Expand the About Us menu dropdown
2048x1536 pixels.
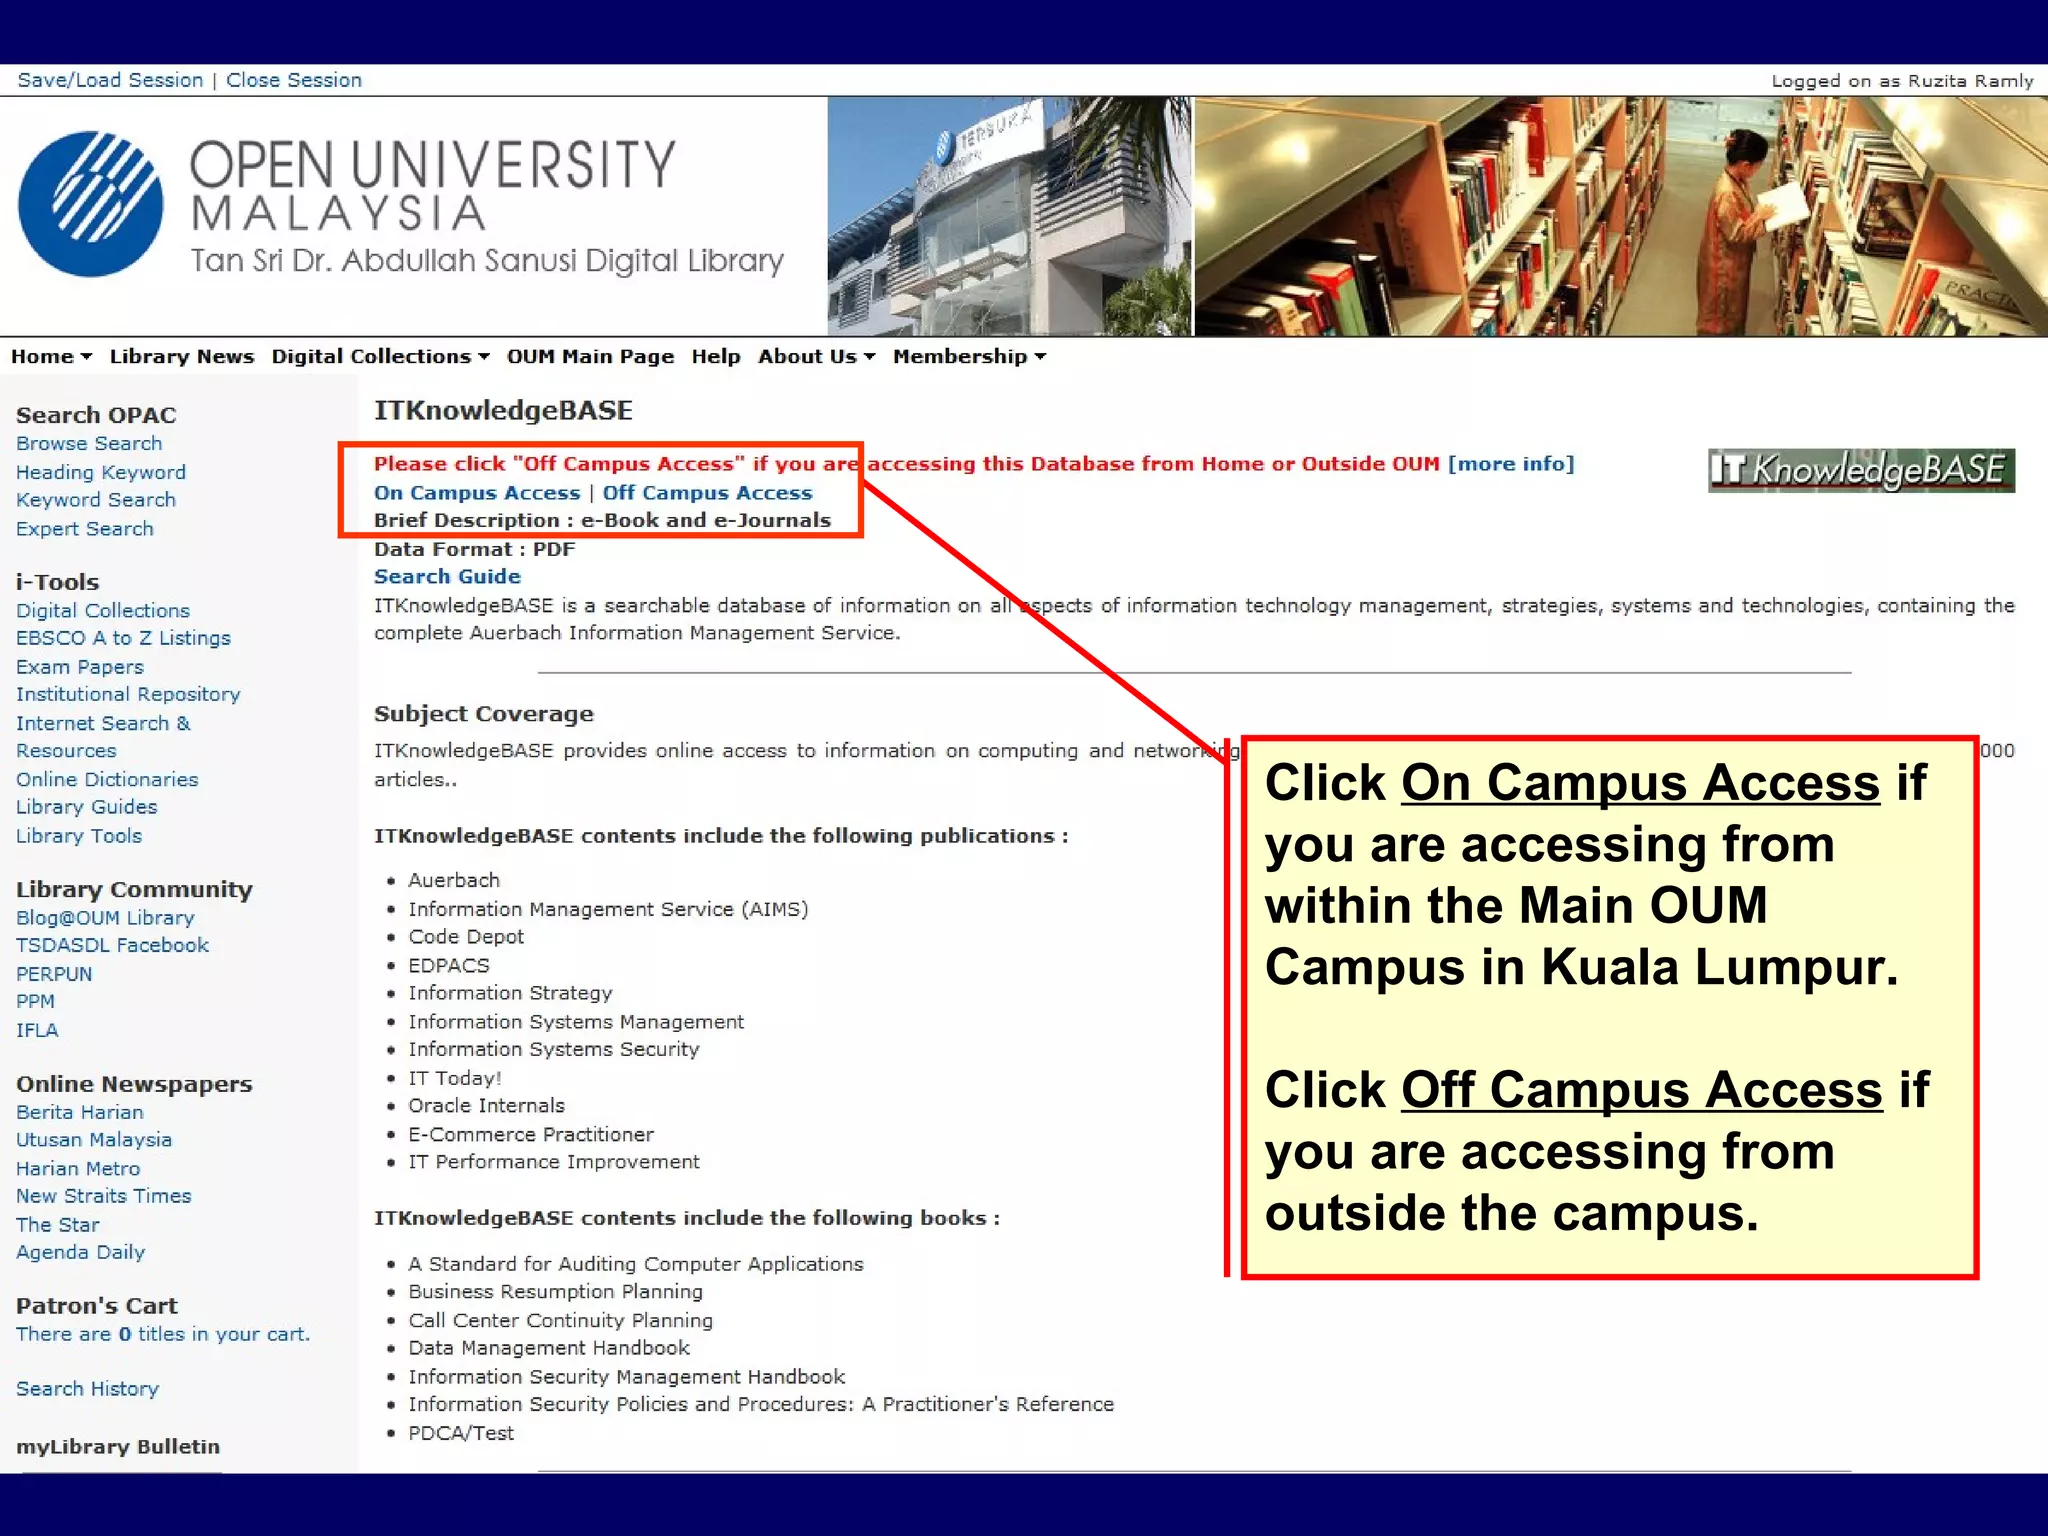point(816,357)
